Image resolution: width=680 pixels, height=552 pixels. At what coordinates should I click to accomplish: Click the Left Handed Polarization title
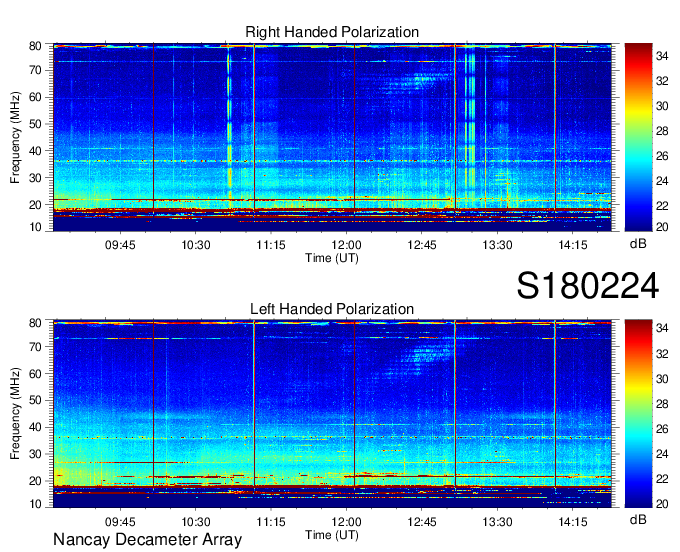pyautogui.click(x=332, y=309)
